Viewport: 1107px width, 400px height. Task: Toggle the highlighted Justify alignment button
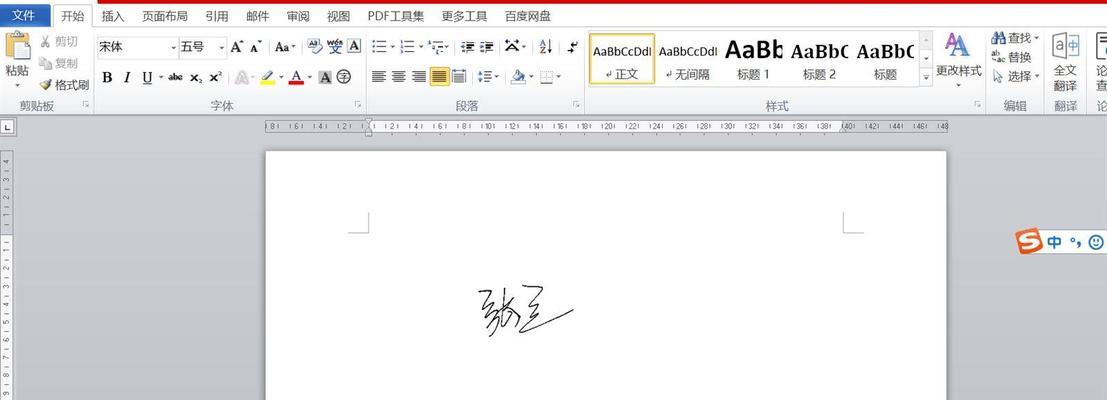pos(439,77)
